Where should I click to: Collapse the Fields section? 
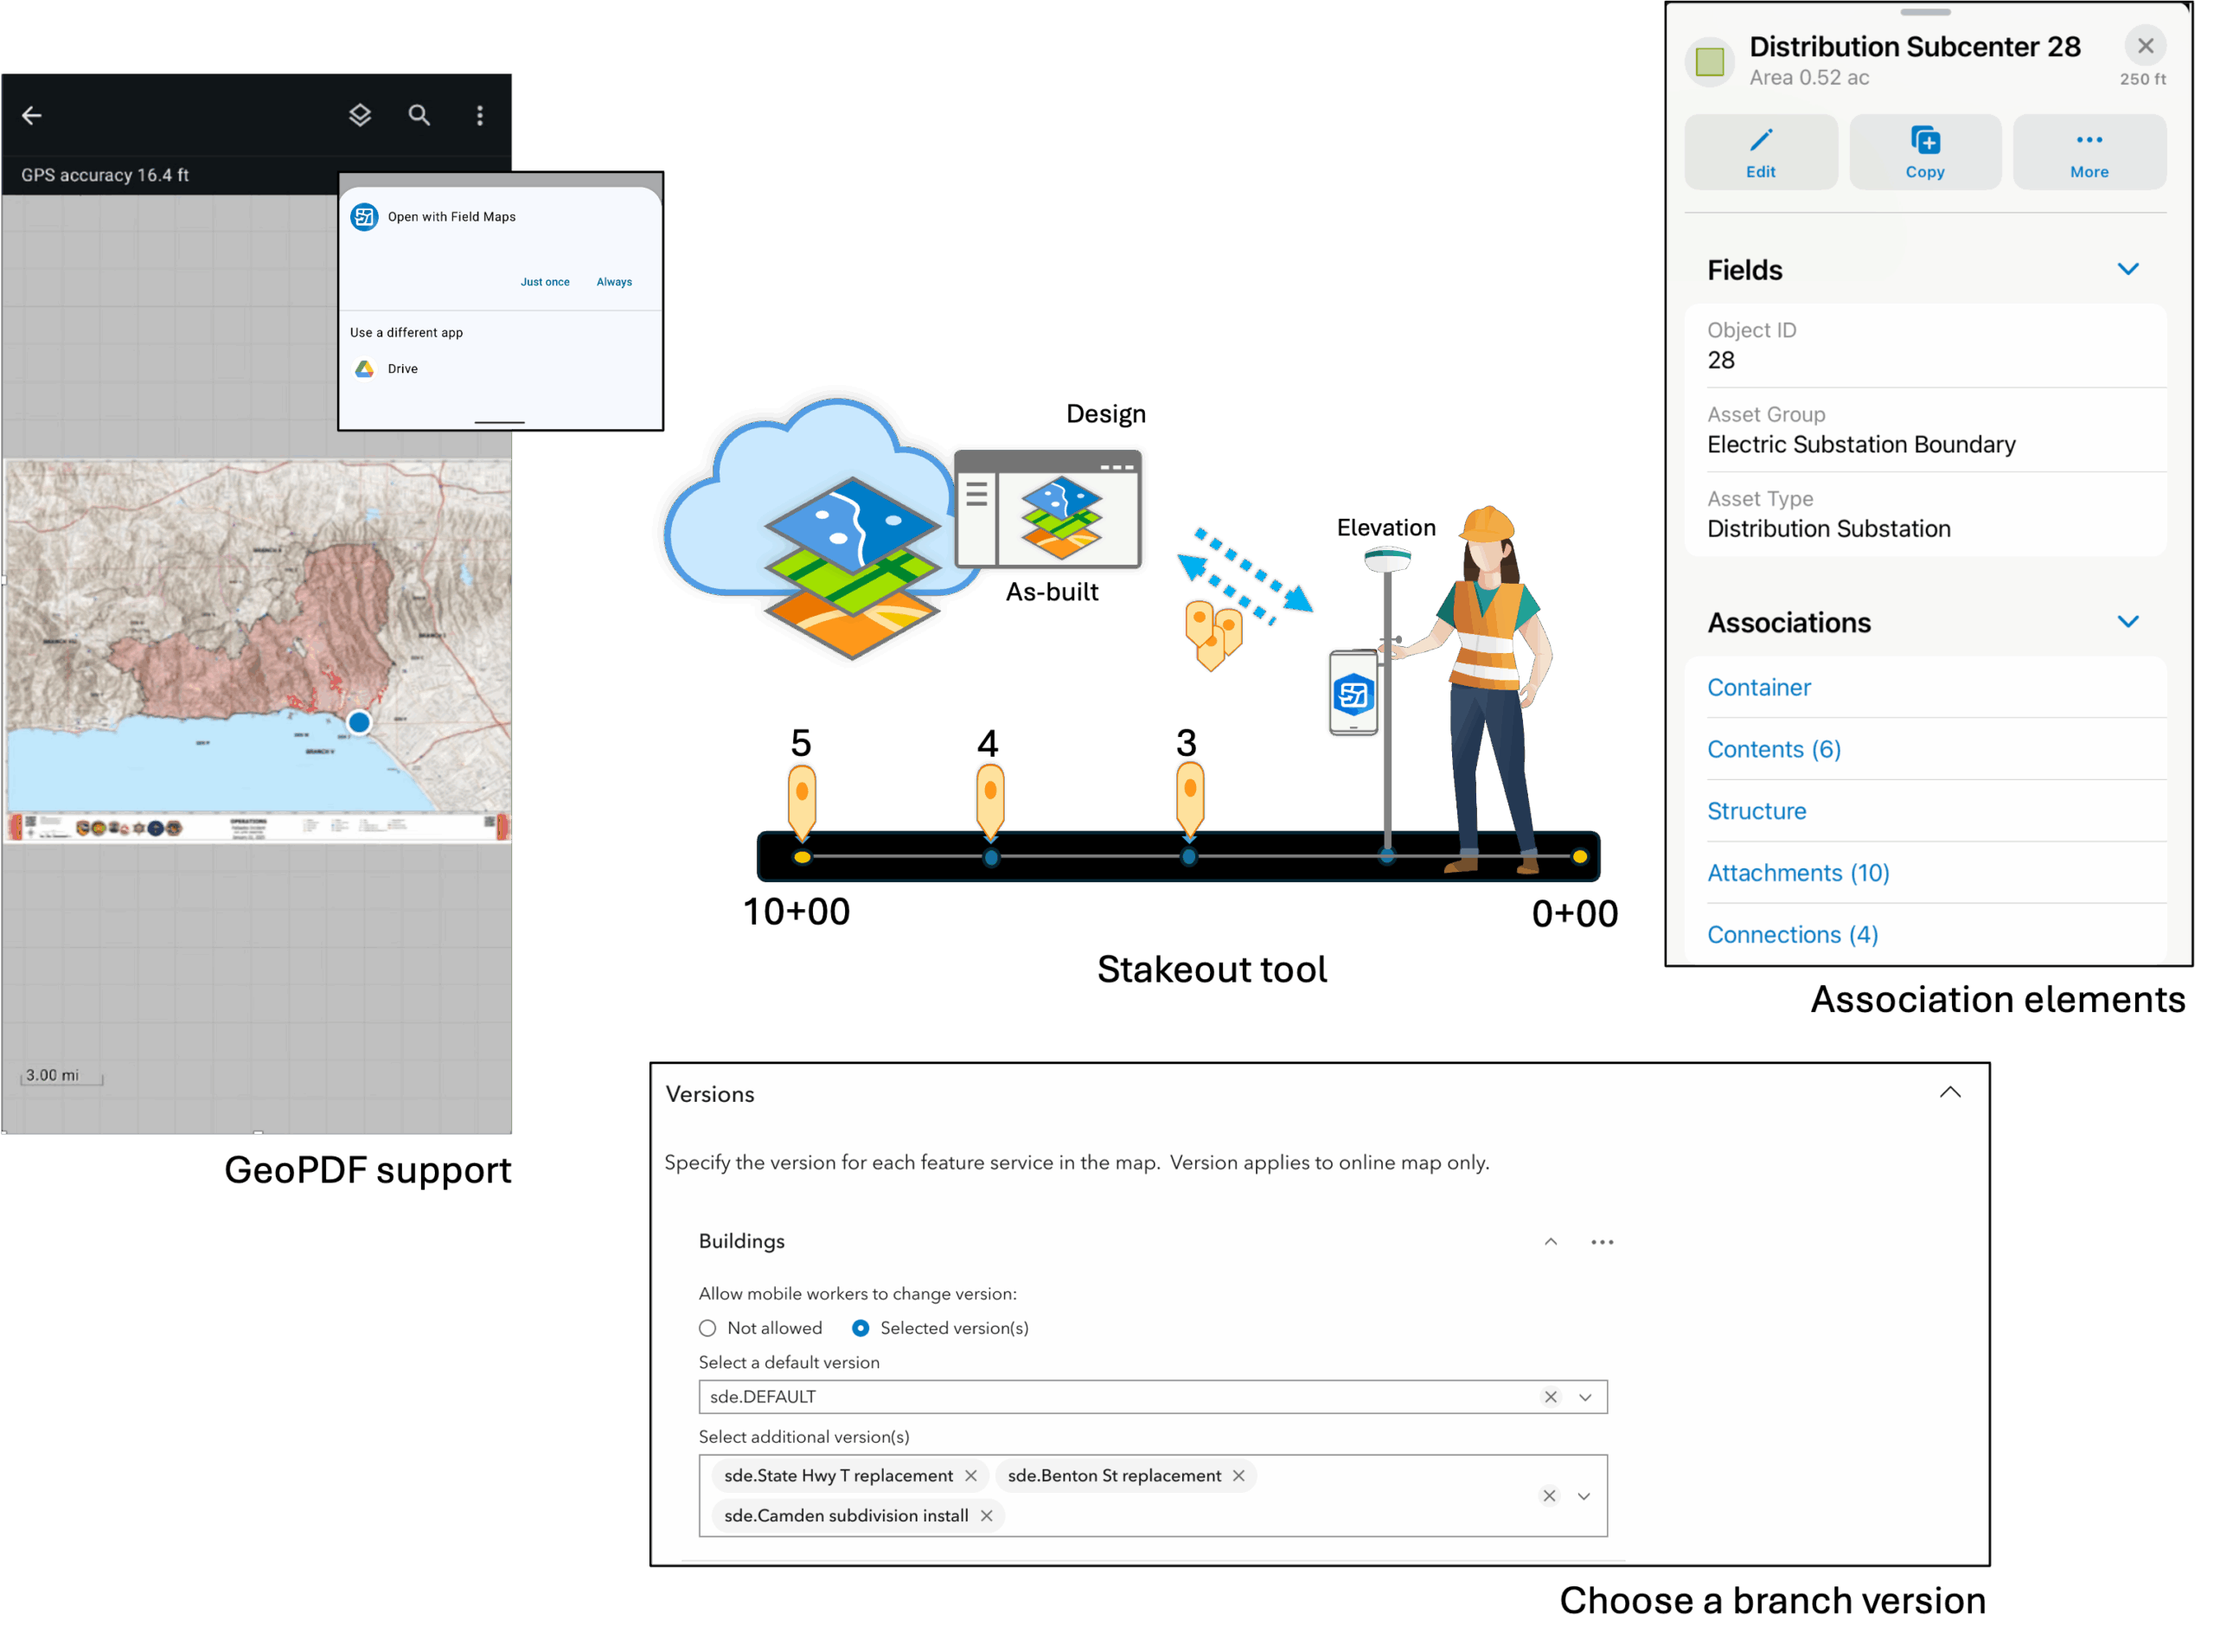pyautogui.click(x=2128, y=268)
